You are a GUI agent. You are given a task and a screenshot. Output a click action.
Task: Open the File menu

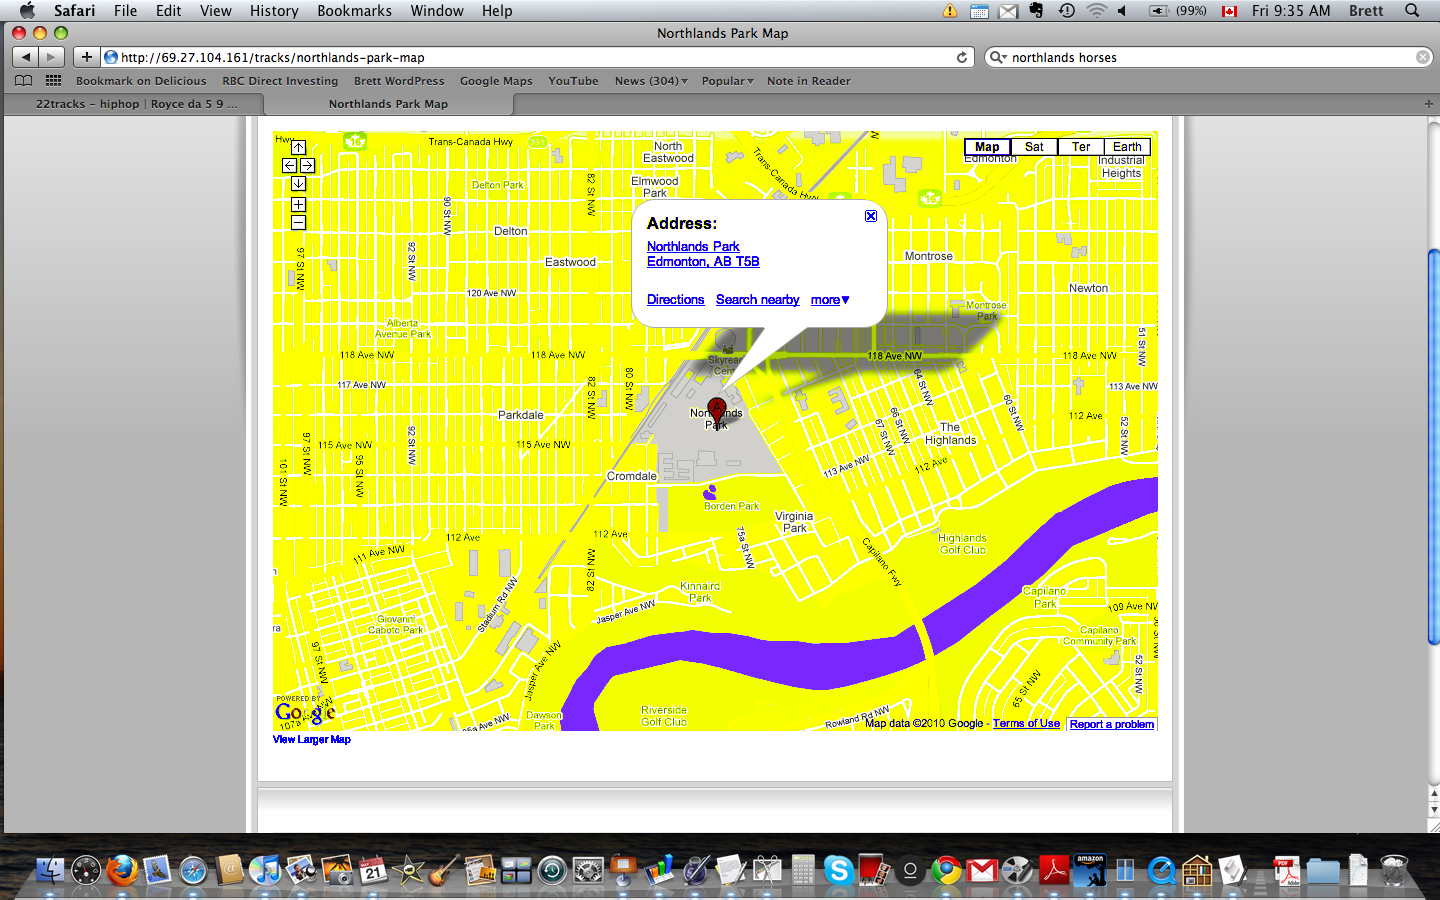(125, 11)
